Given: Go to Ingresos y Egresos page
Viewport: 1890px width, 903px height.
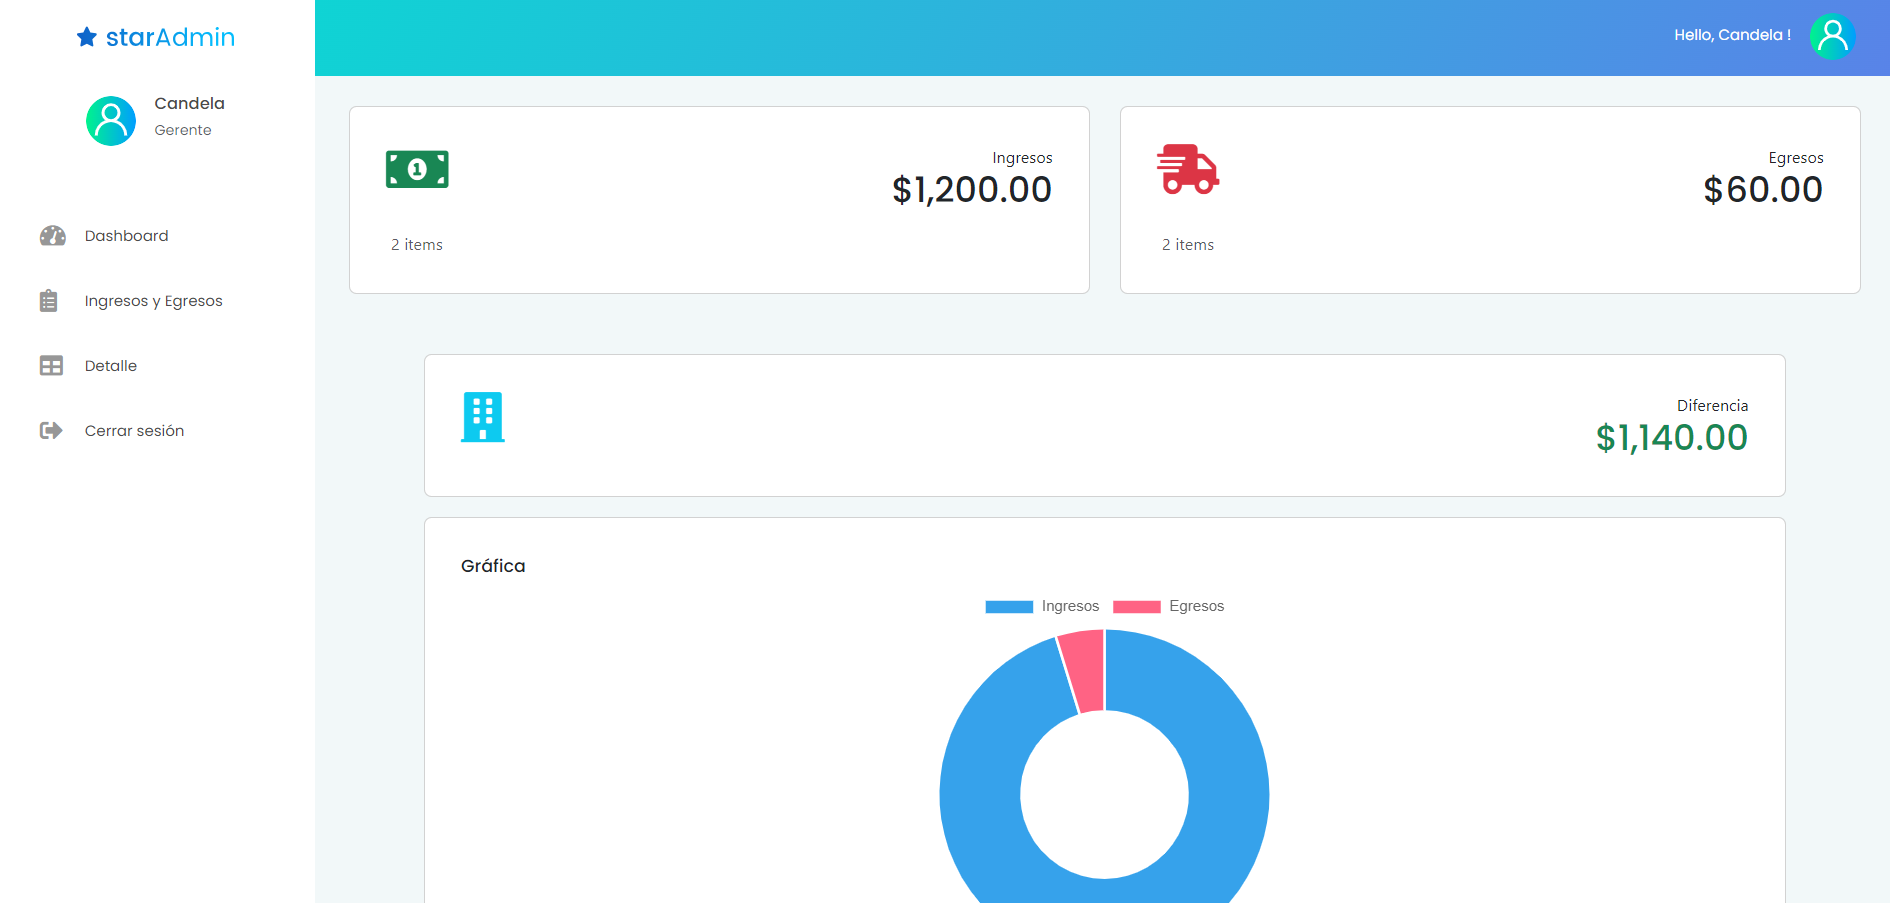Looking at the screenshot, I should click(153, 301).
